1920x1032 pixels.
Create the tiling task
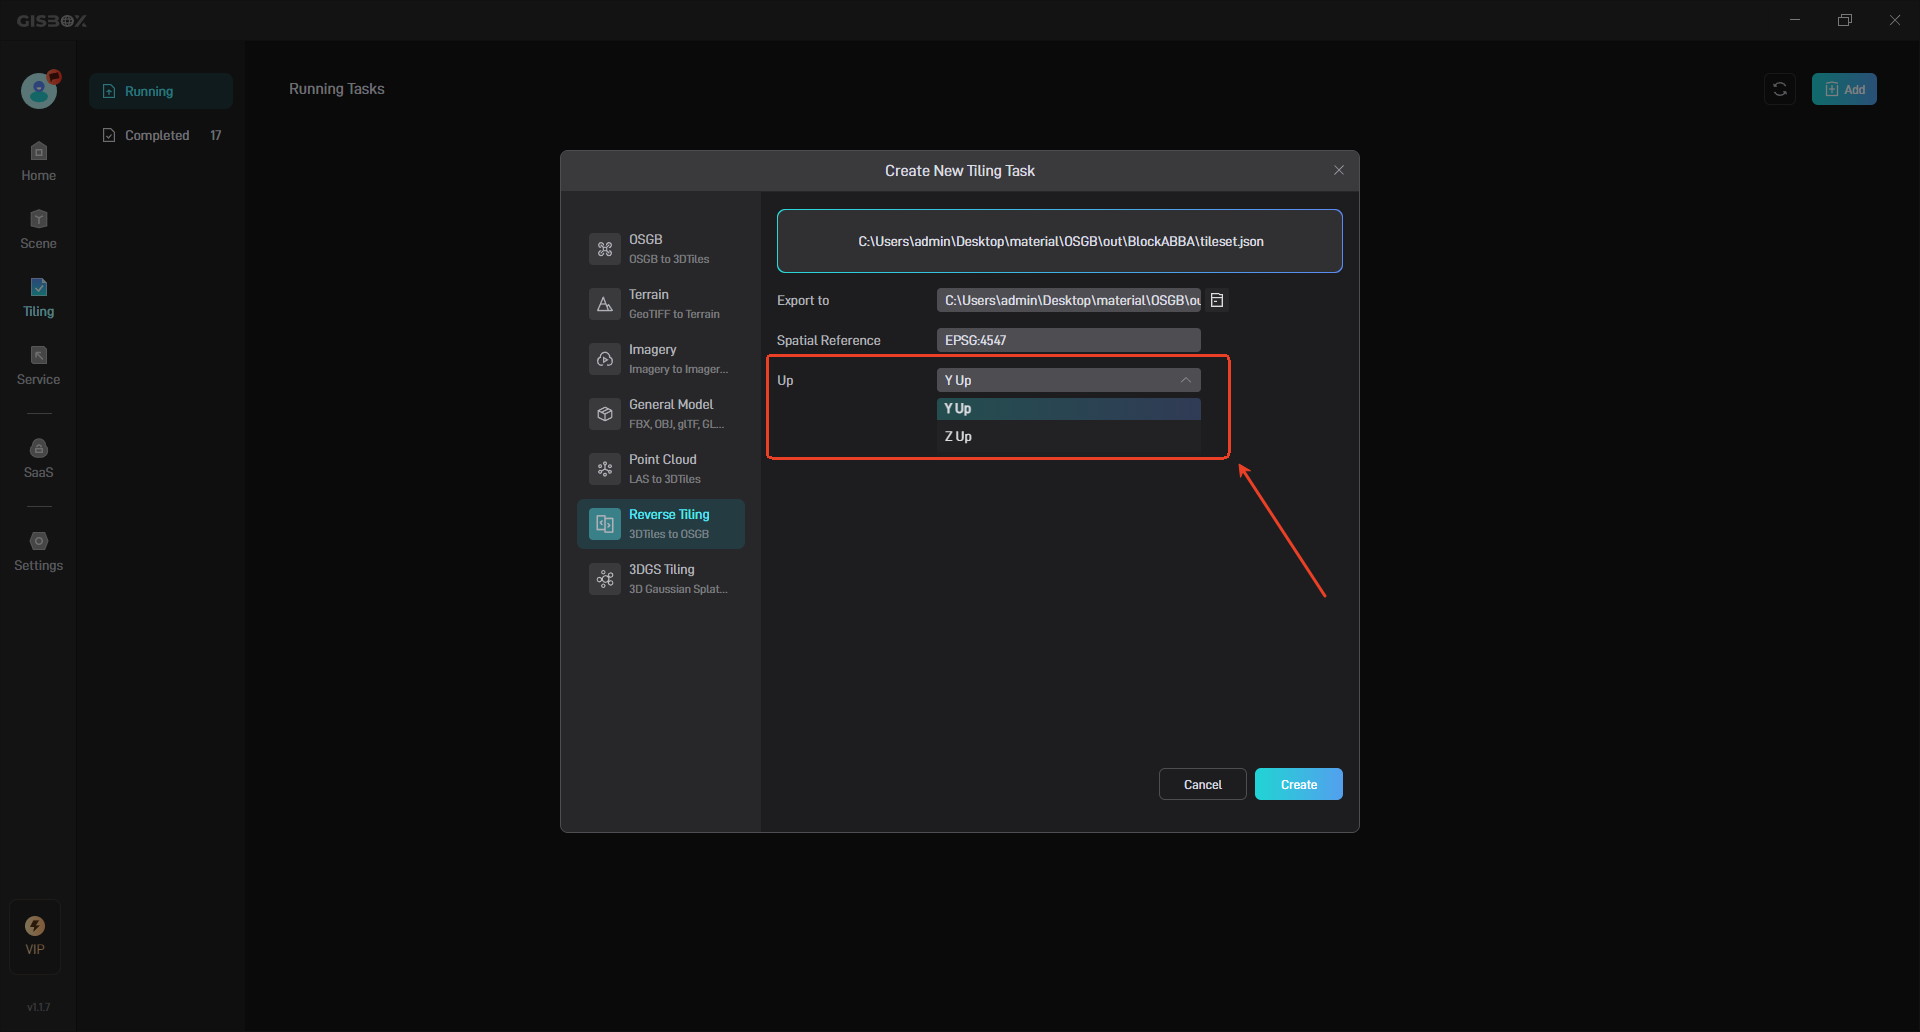1299,784
